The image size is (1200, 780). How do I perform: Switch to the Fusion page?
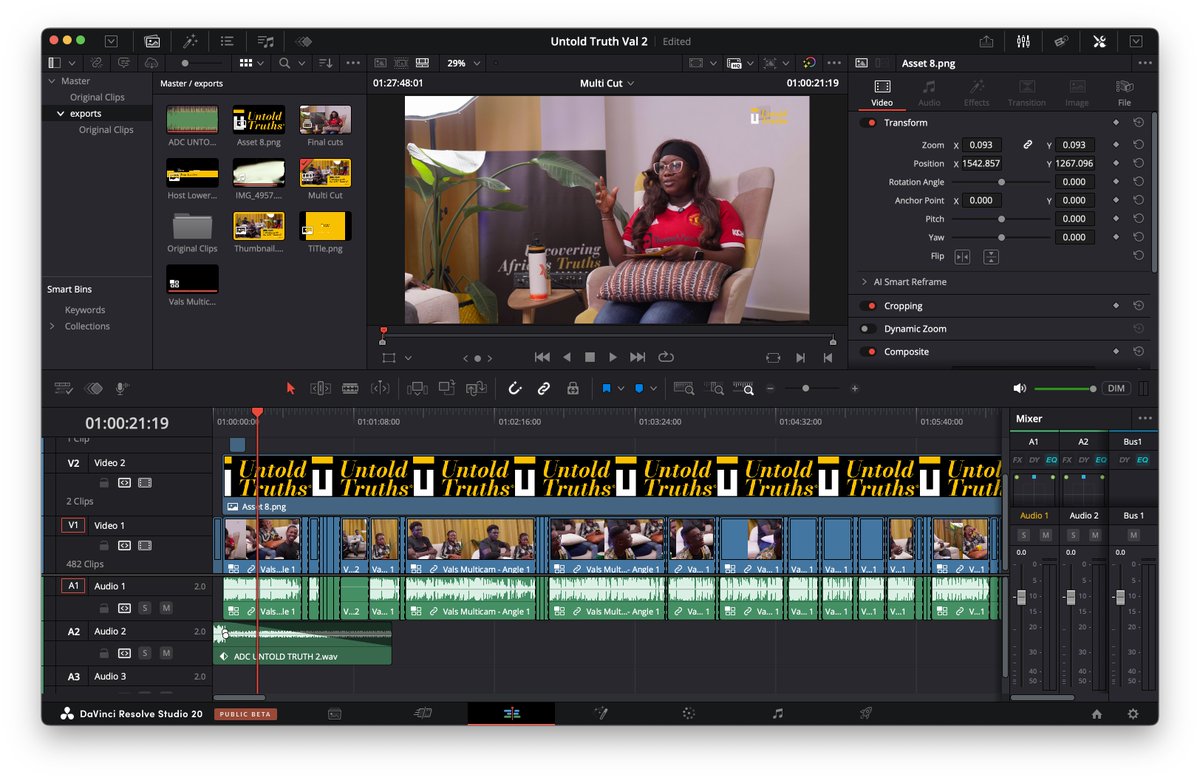[600, 713]
